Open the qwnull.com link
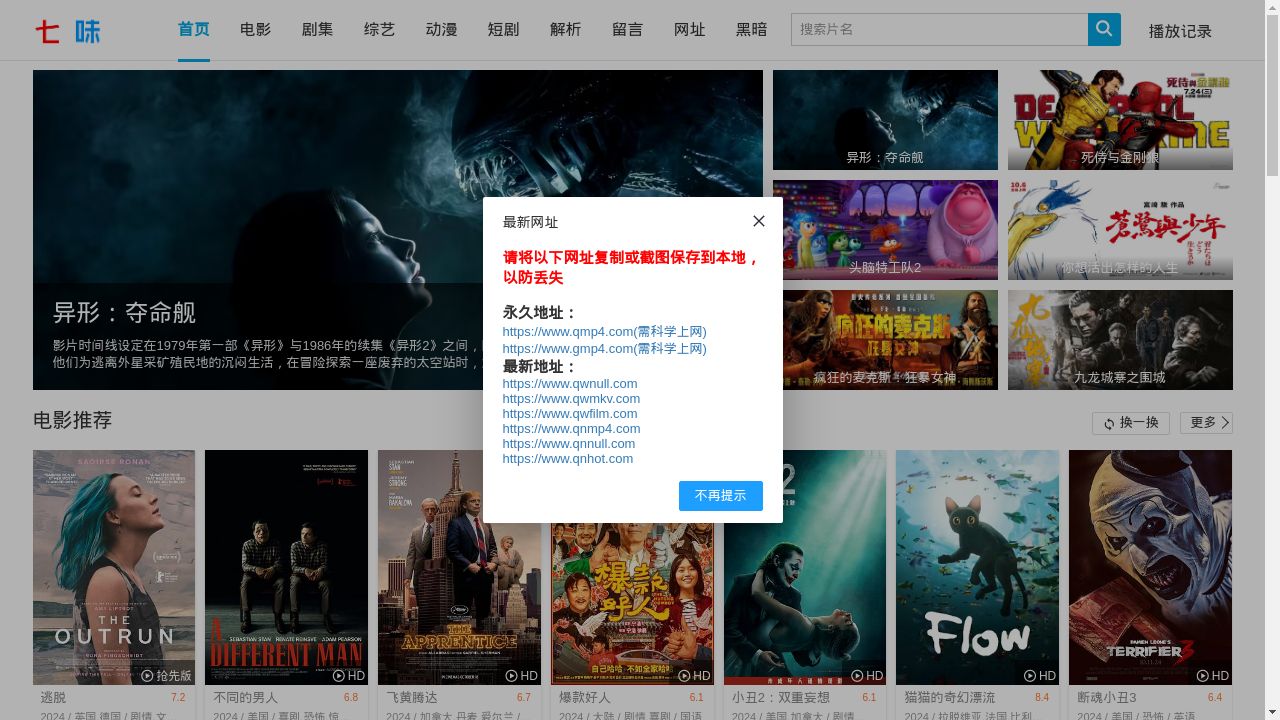Image resolution: width=1280 pixels, height=720 pixels. pyautogui.click(x=570, y=383)
